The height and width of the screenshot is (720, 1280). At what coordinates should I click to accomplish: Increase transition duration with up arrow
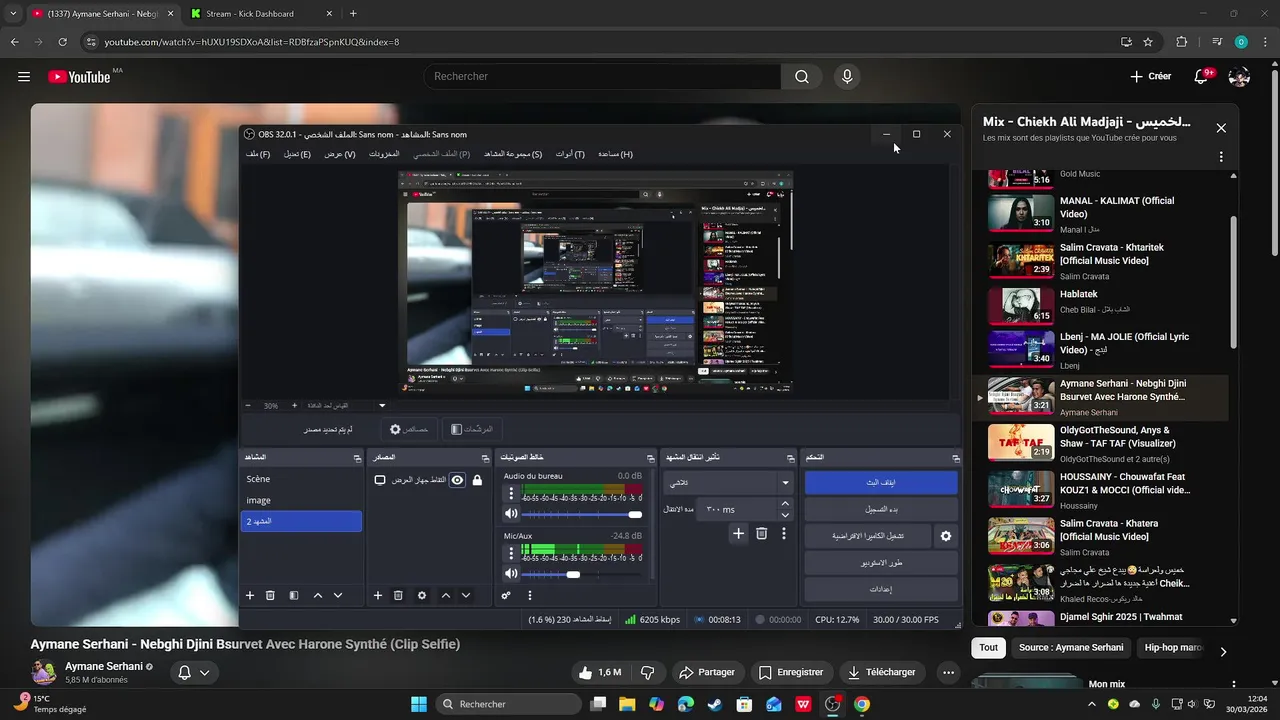(785, 504)
